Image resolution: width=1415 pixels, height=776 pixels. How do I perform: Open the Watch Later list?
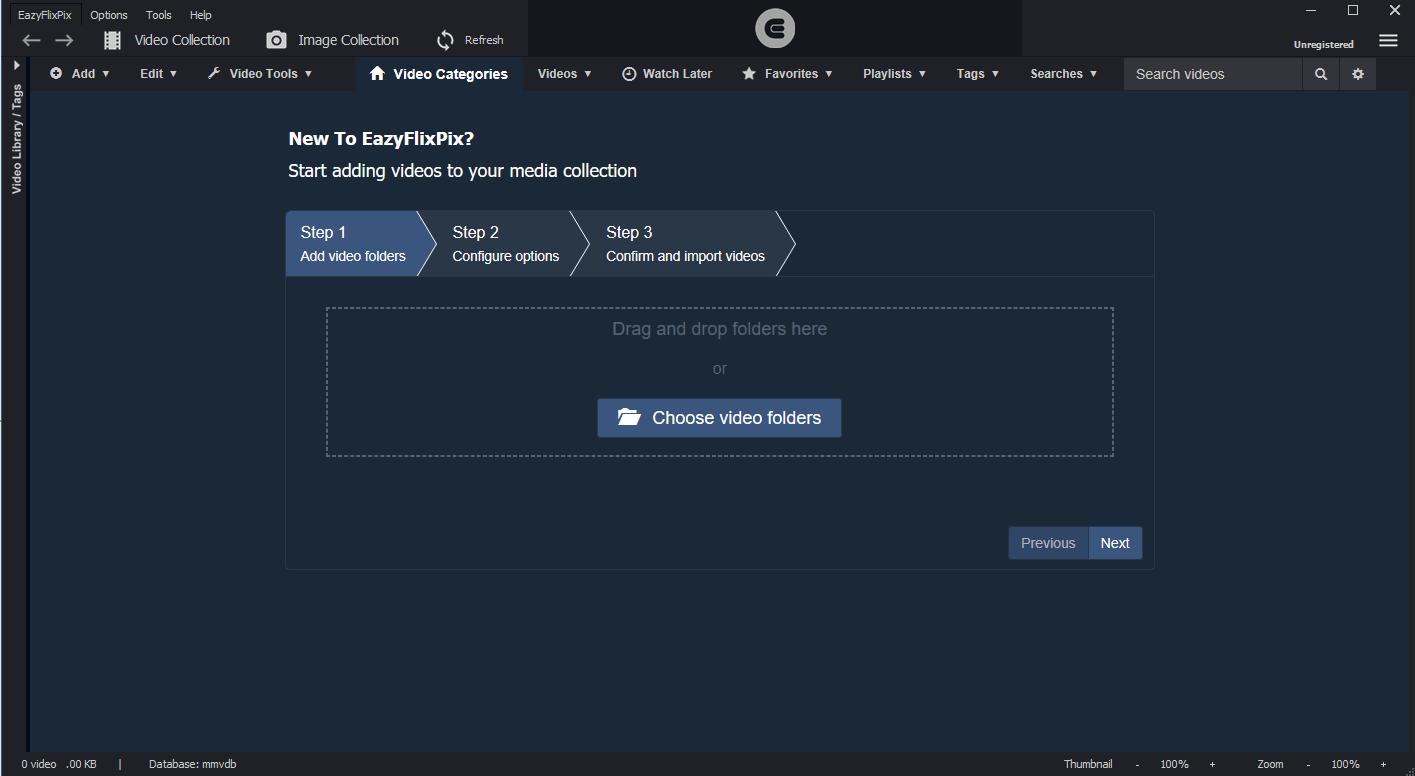click(667, 74)
